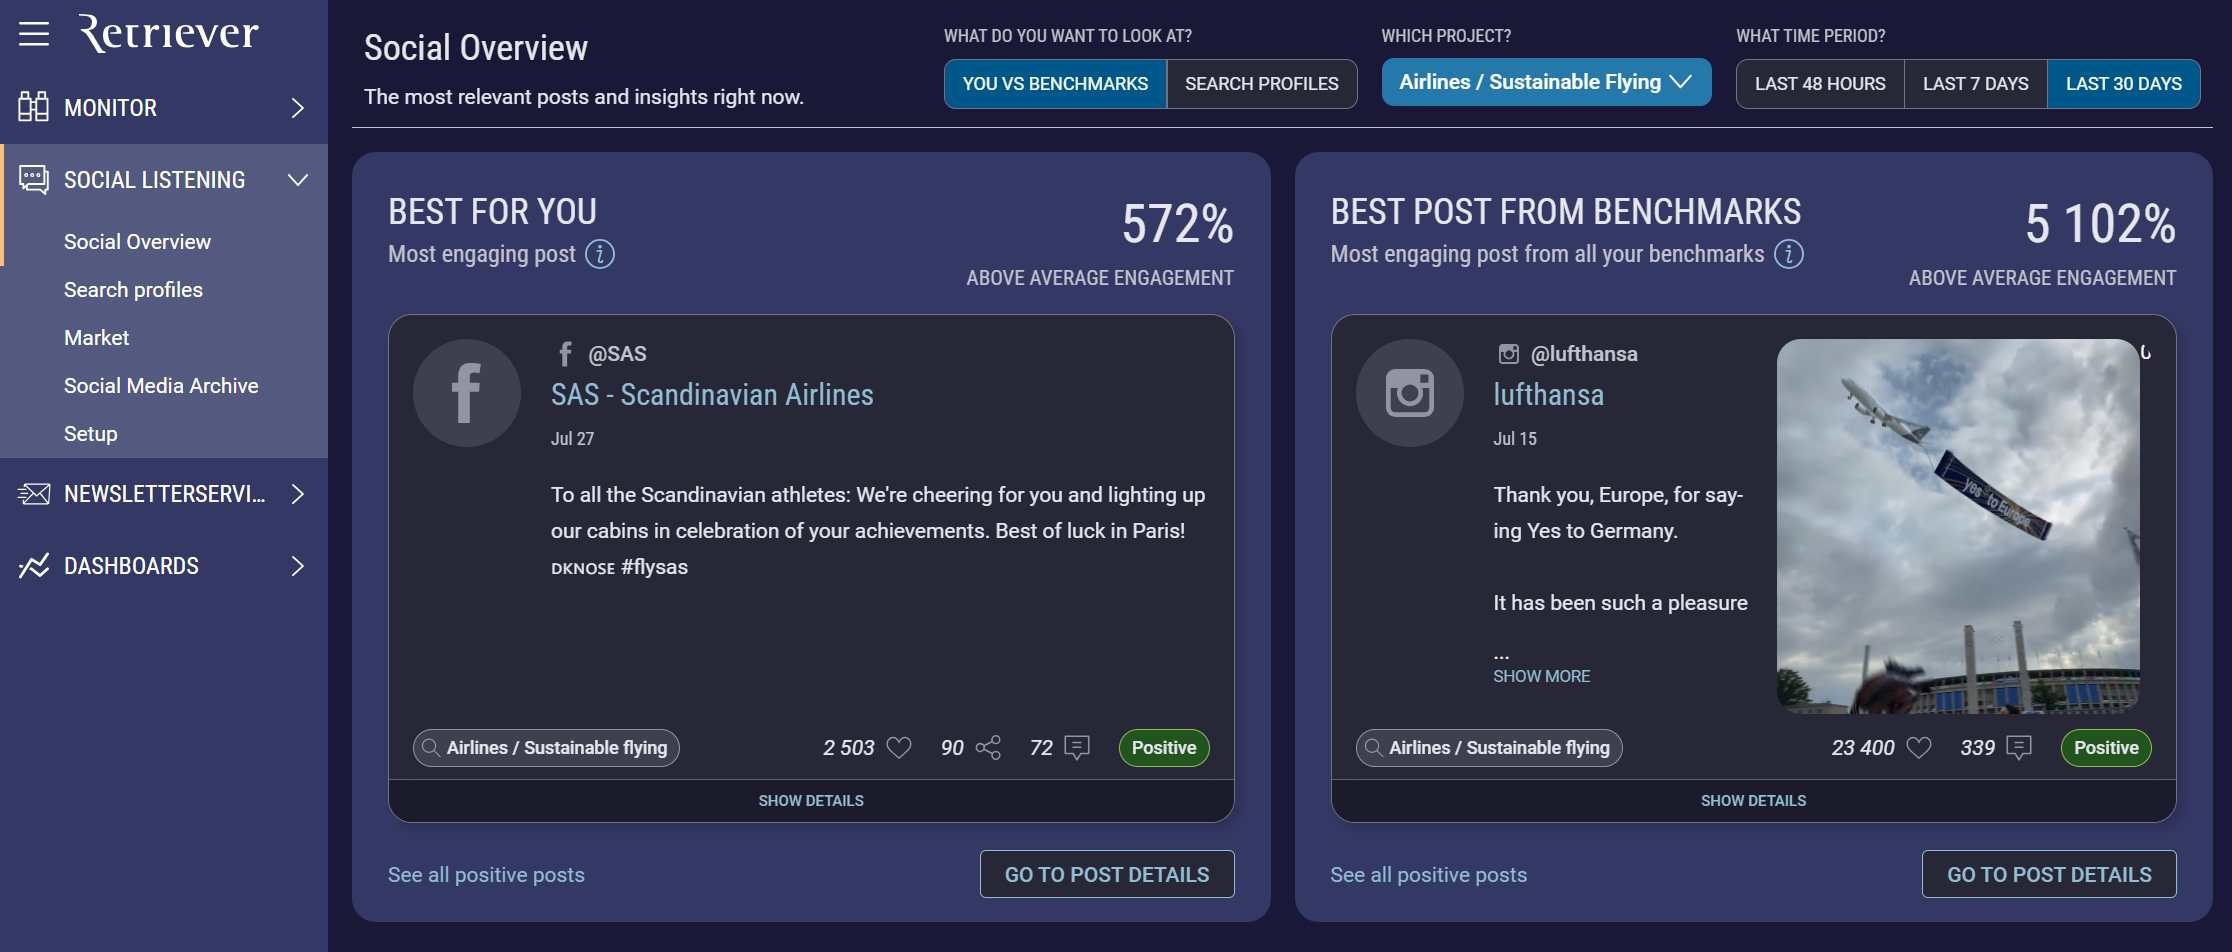The image size is (2232, 952).
Task: Click the #flysas hashtag text
Action: coord(654,567)
